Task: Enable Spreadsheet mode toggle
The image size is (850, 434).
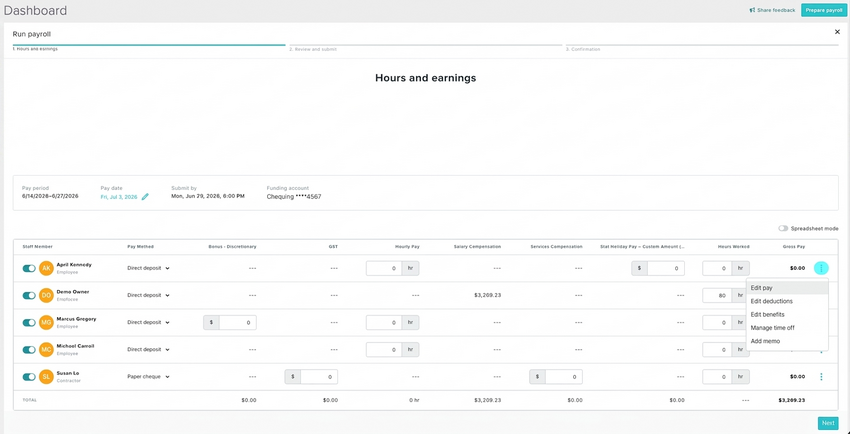Action: click(783, 229)
